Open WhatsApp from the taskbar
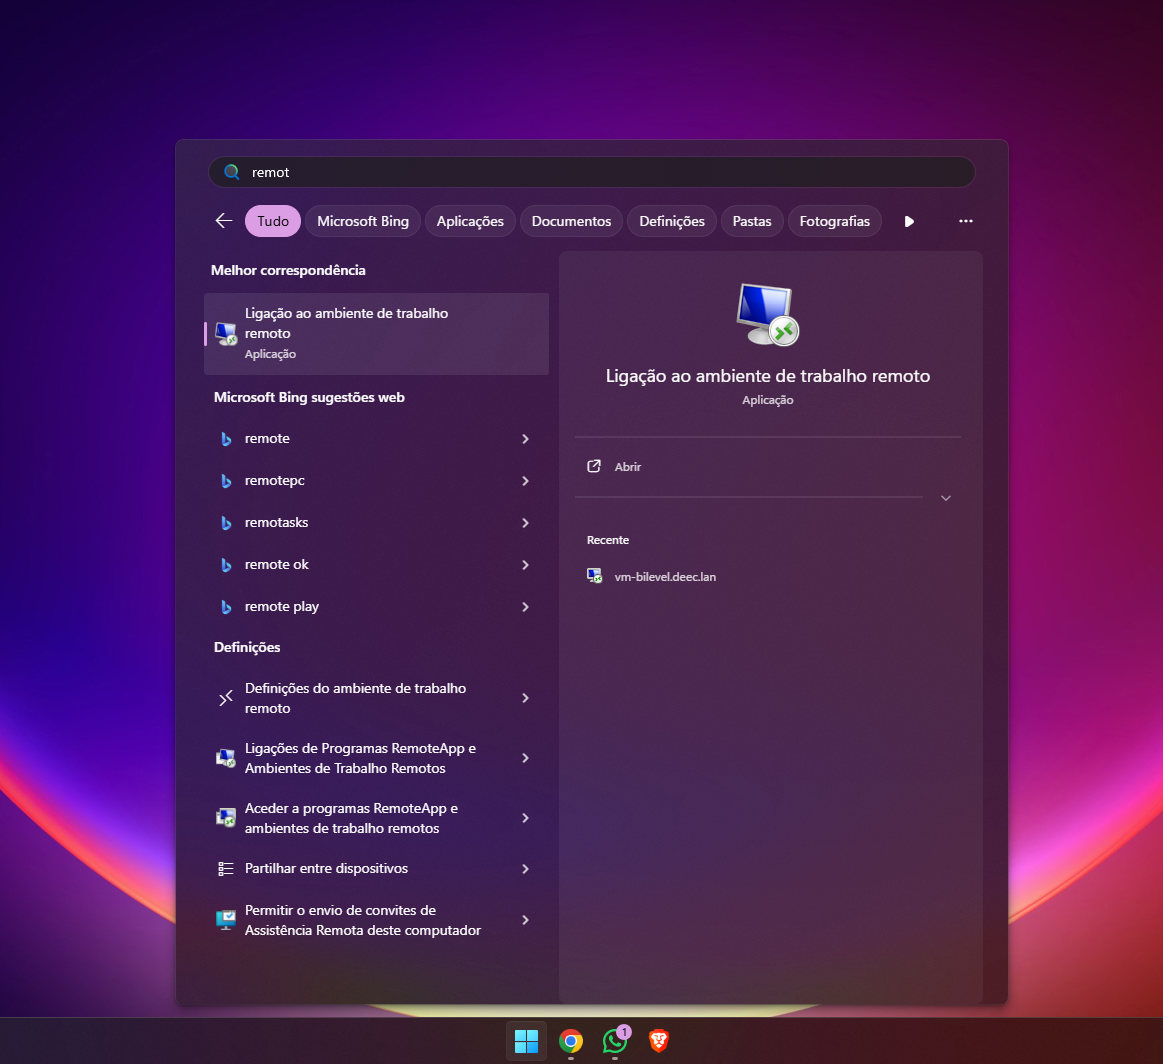 (x=615, y=1041)
